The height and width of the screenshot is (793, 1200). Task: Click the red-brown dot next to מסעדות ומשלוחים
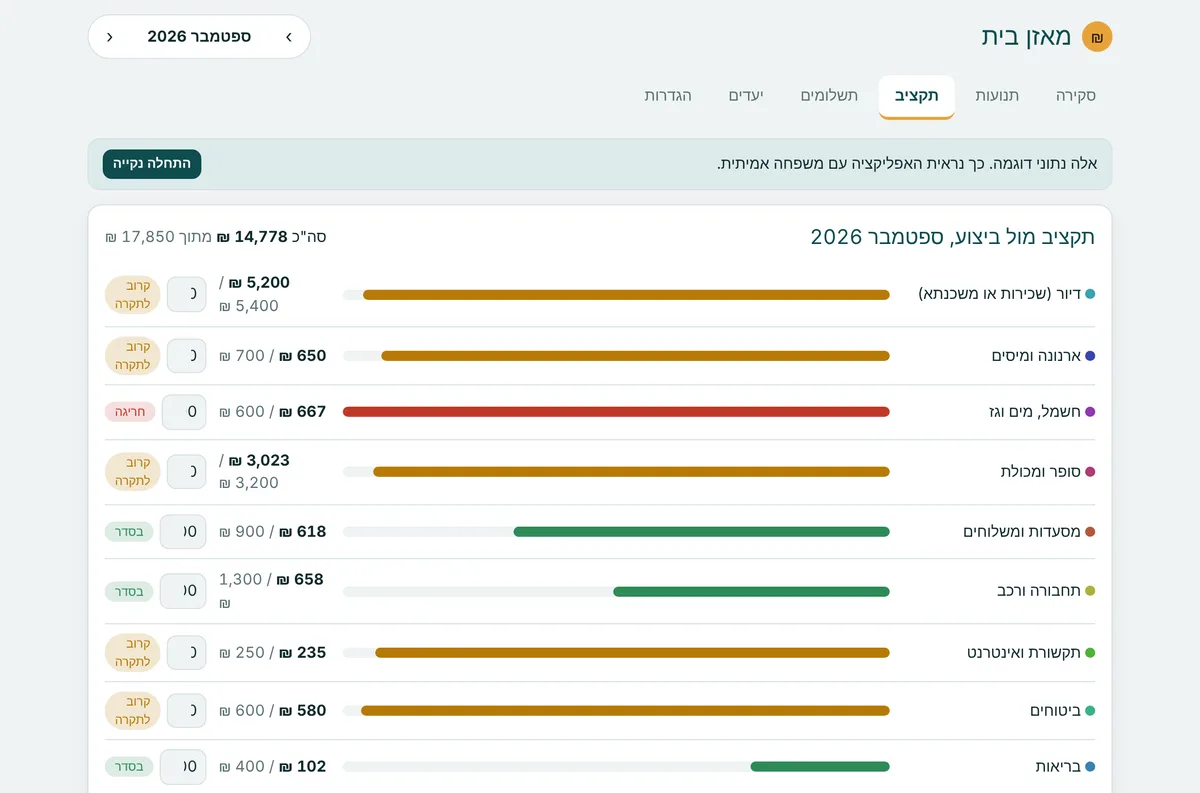click(1090, 532)
